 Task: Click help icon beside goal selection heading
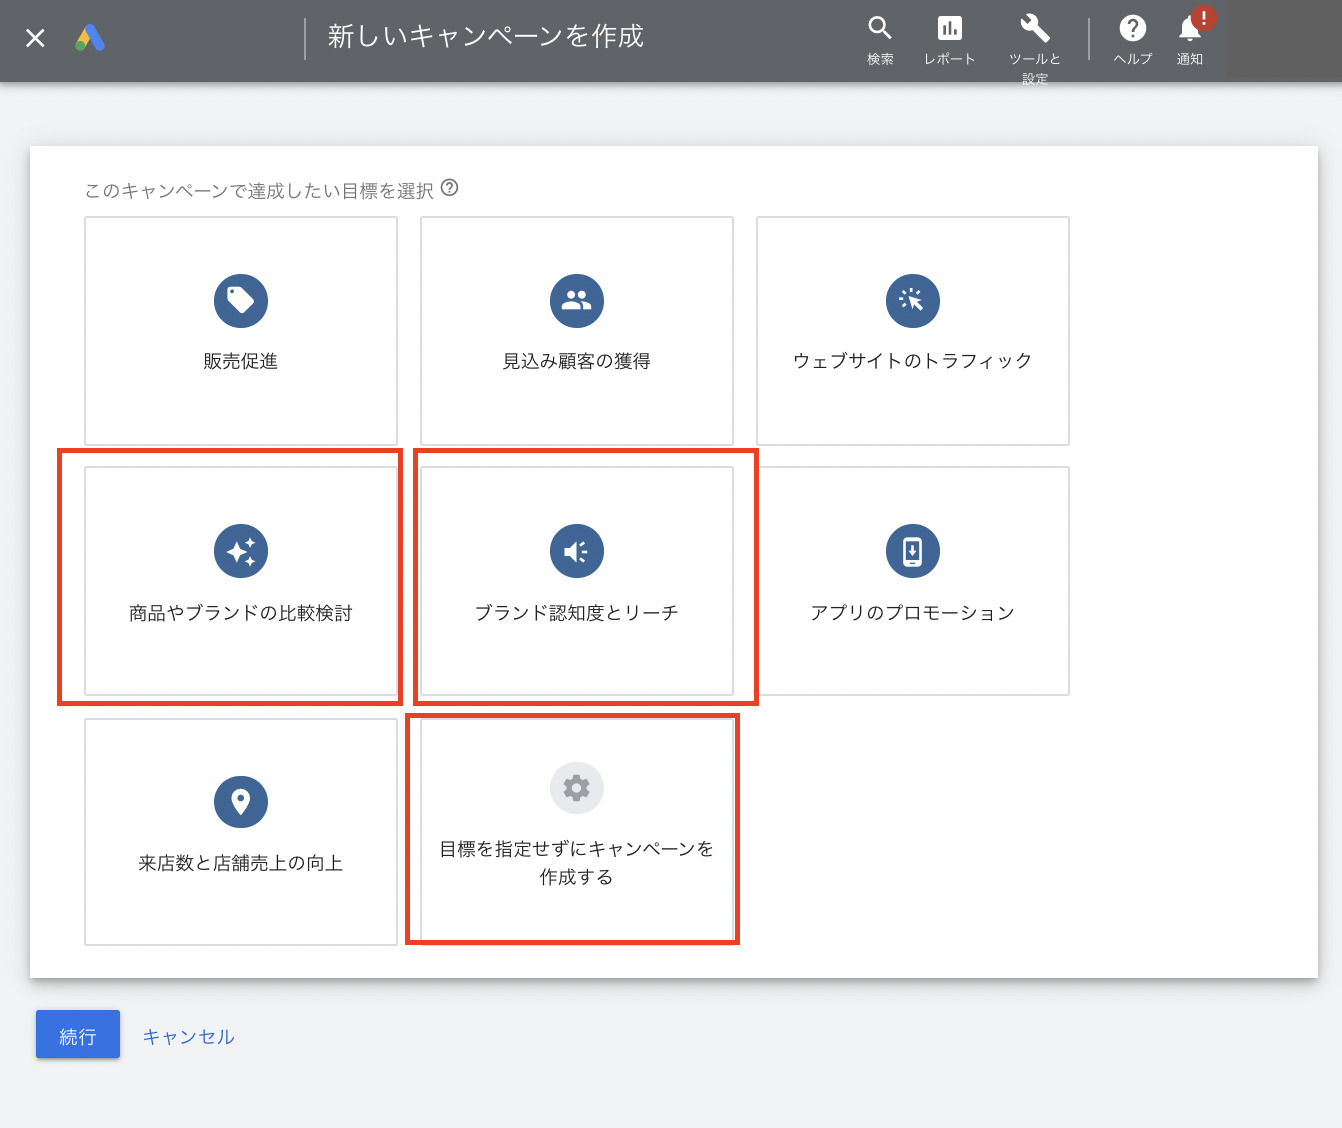[450, 188]
